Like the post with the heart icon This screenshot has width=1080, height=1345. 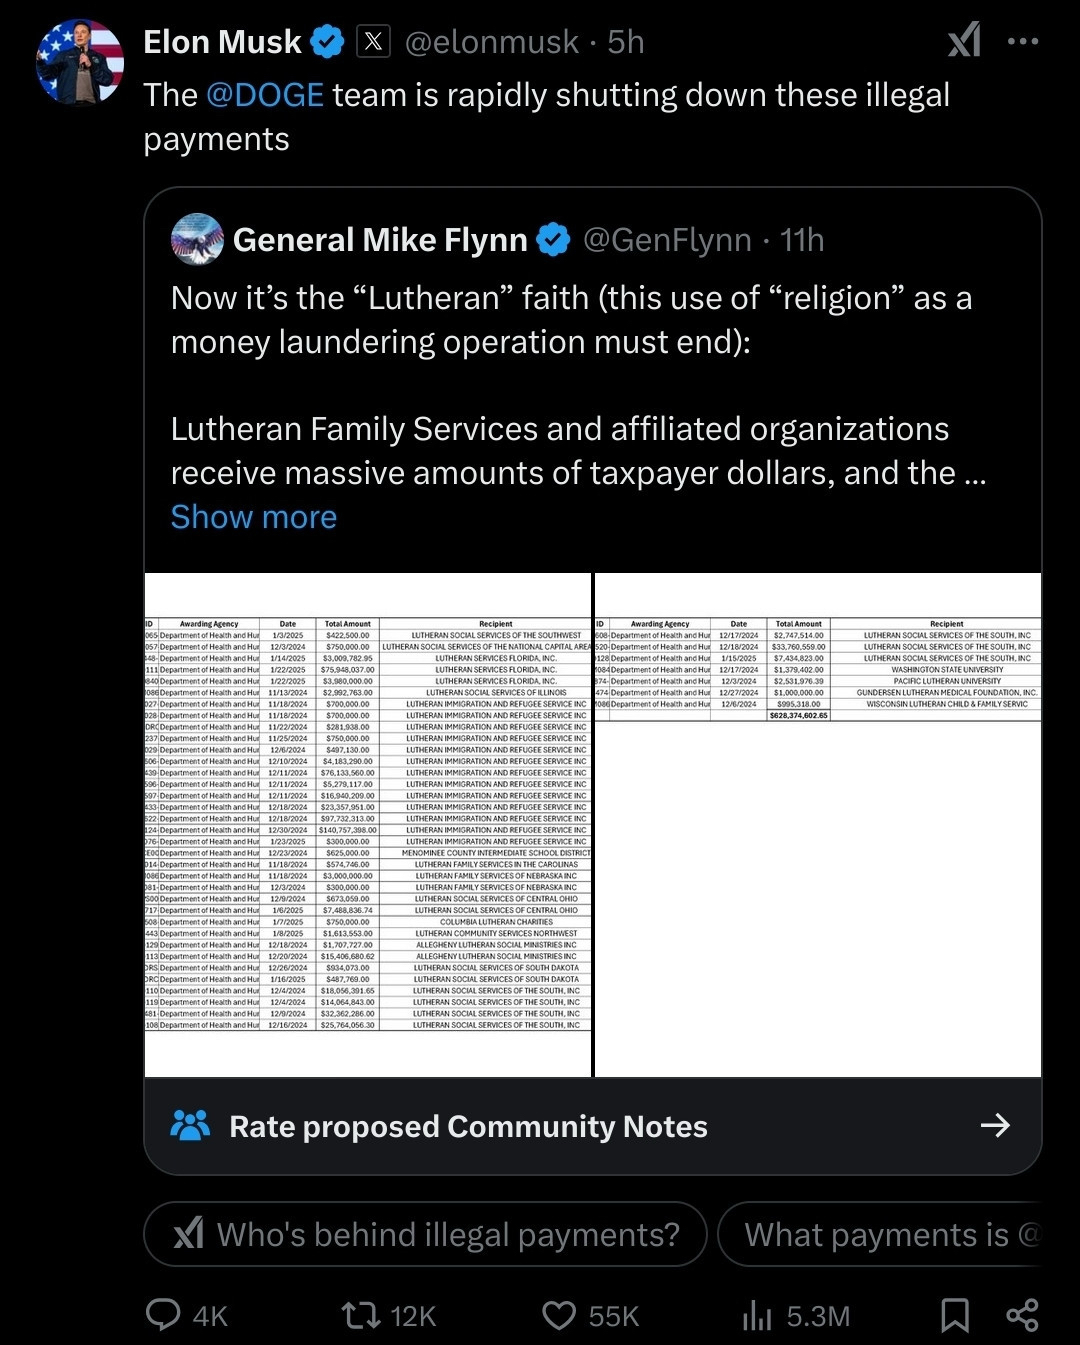tap(559, 1315)
